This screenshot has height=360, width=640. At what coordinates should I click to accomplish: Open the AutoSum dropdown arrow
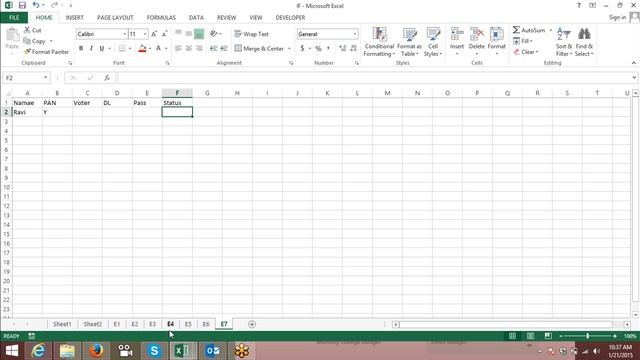550,30
